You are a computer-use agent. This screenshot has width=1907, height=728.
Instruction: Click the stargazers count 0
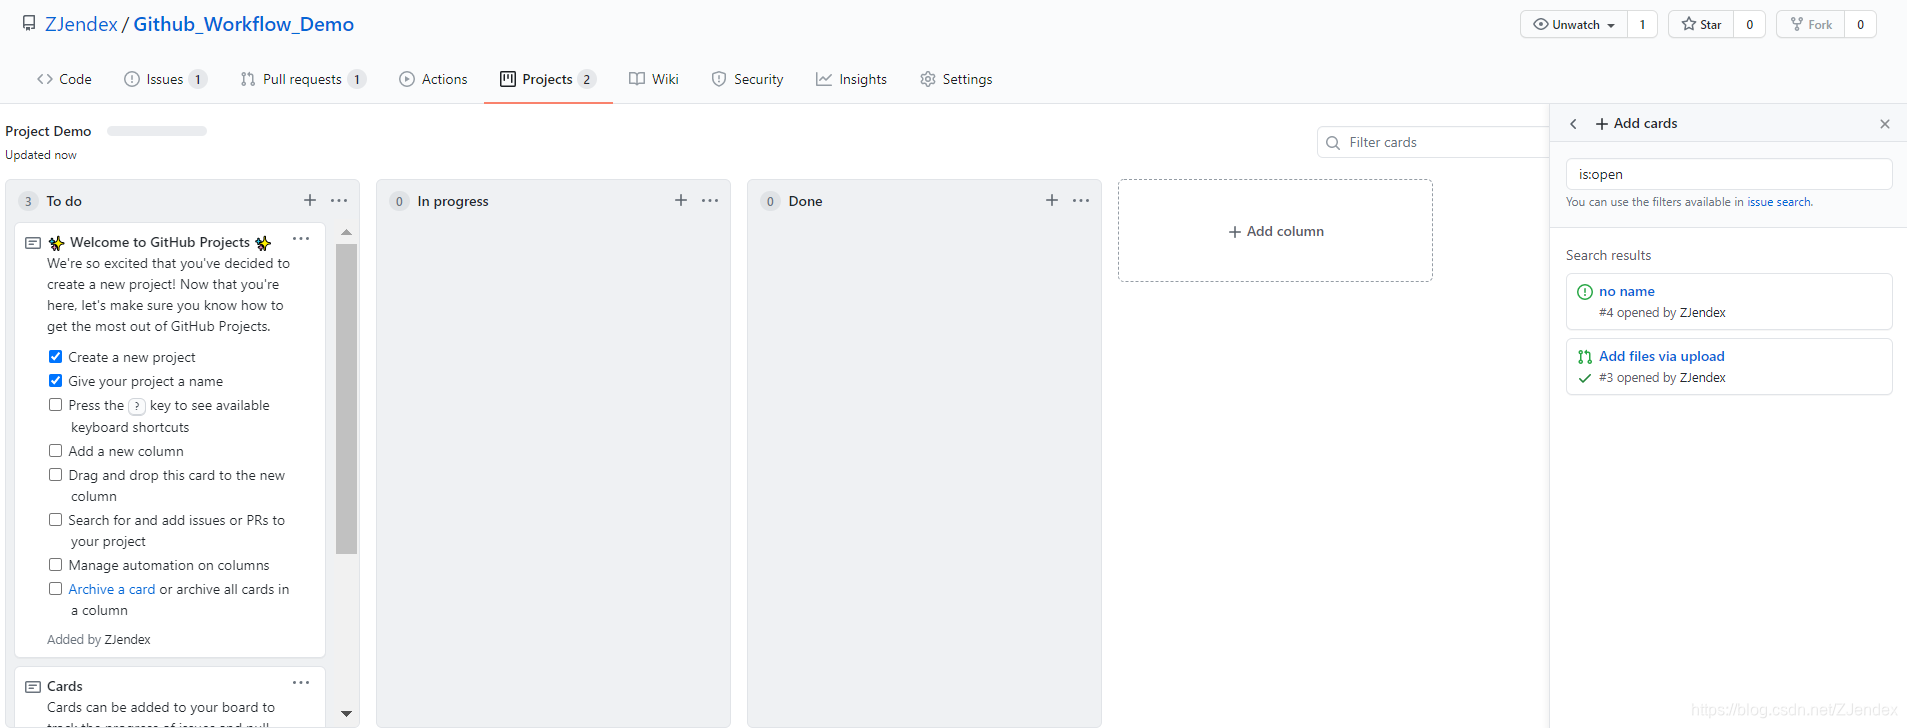coord(1749,24)
